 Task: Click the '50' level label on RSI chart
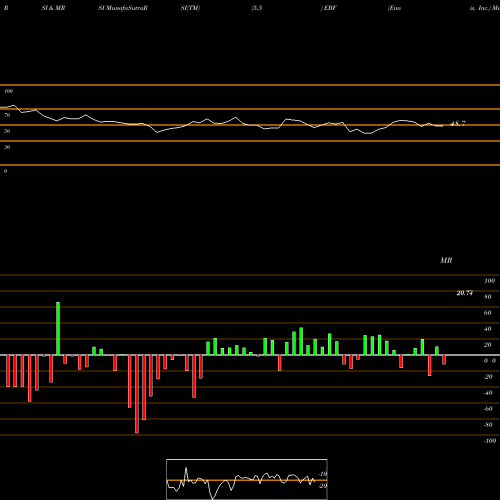(7, 131)
